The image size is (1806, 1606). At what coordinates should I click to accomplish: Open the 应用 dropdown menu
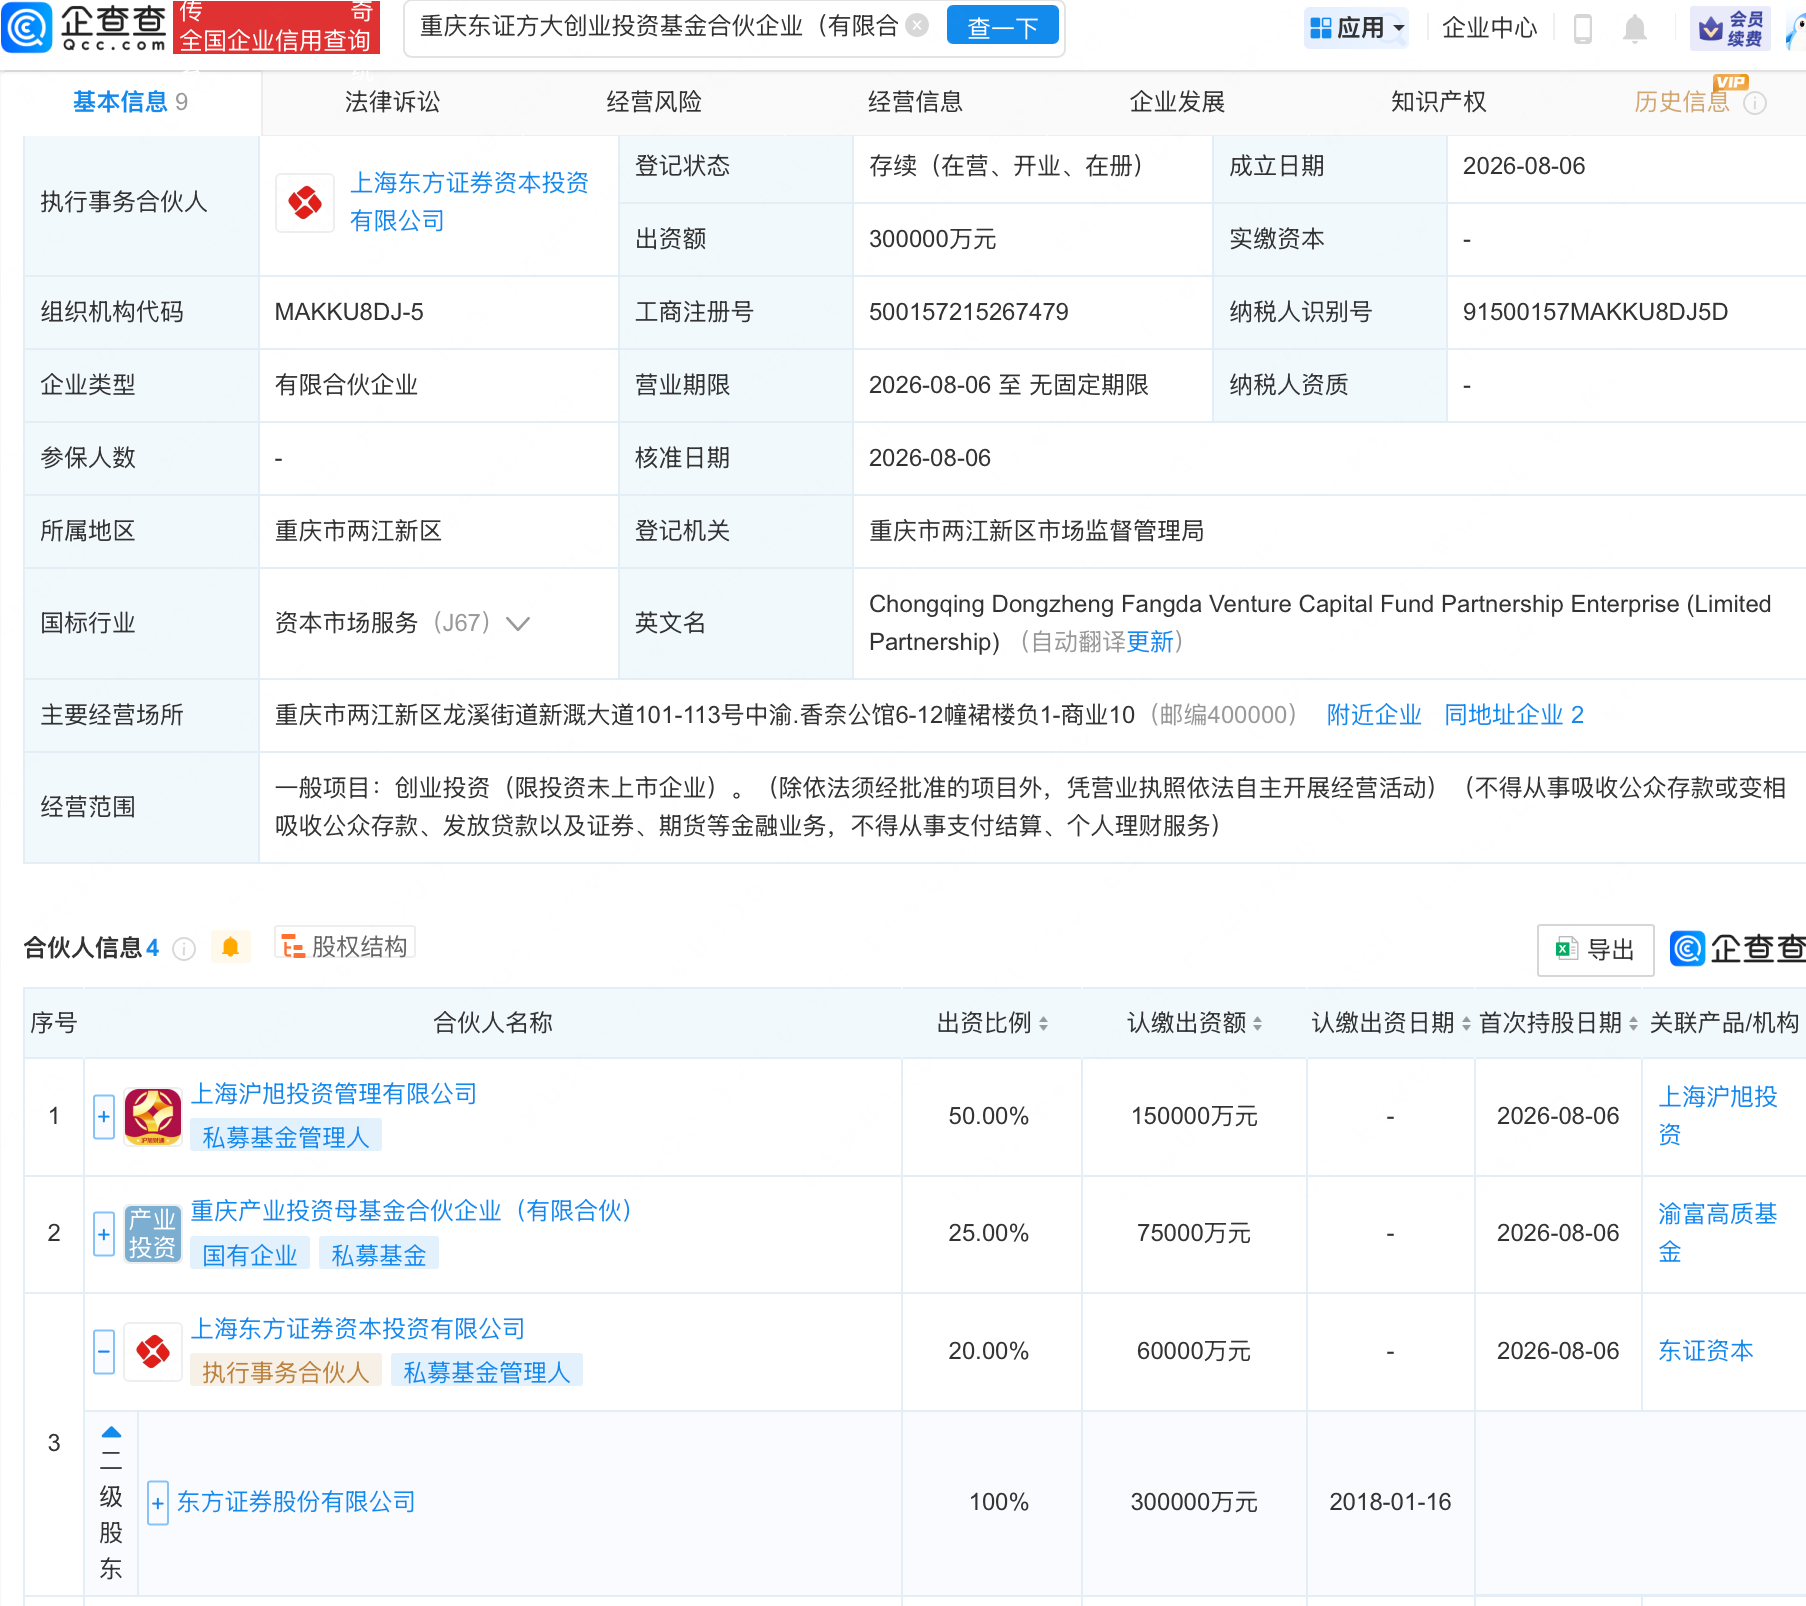click(x=1356, y=28)
